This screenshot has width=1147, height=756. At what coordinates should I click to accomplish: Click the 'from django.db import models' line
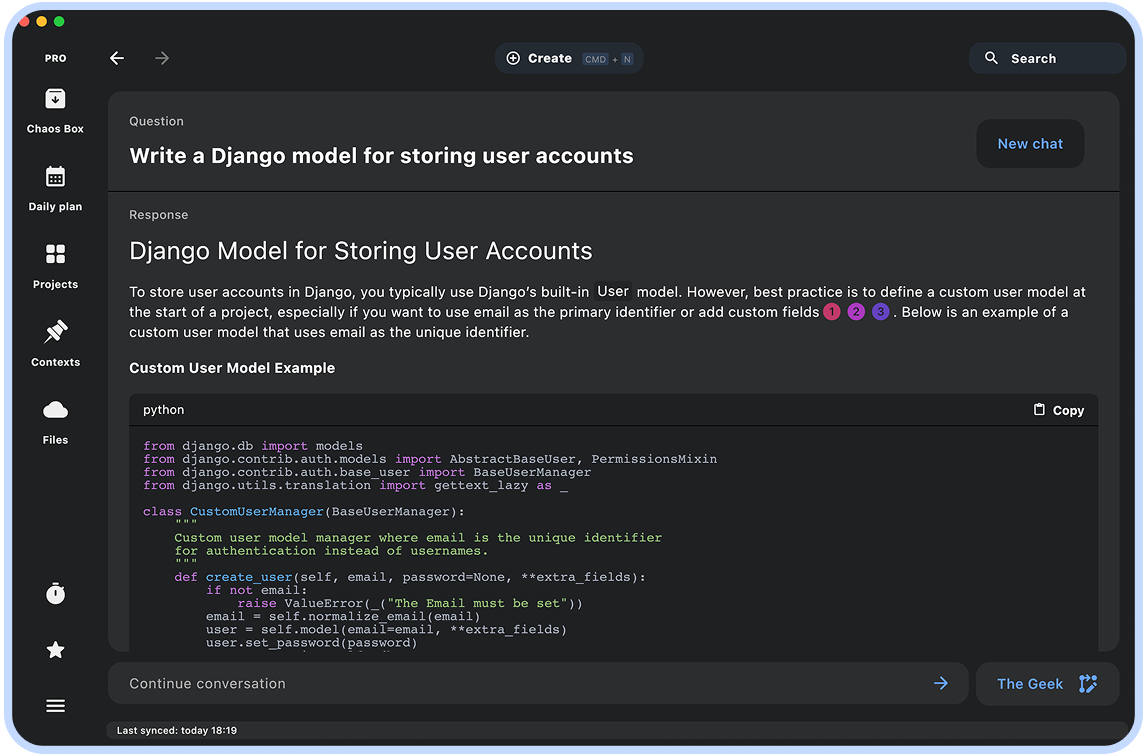pyautogui.click(x=253, y=446)
